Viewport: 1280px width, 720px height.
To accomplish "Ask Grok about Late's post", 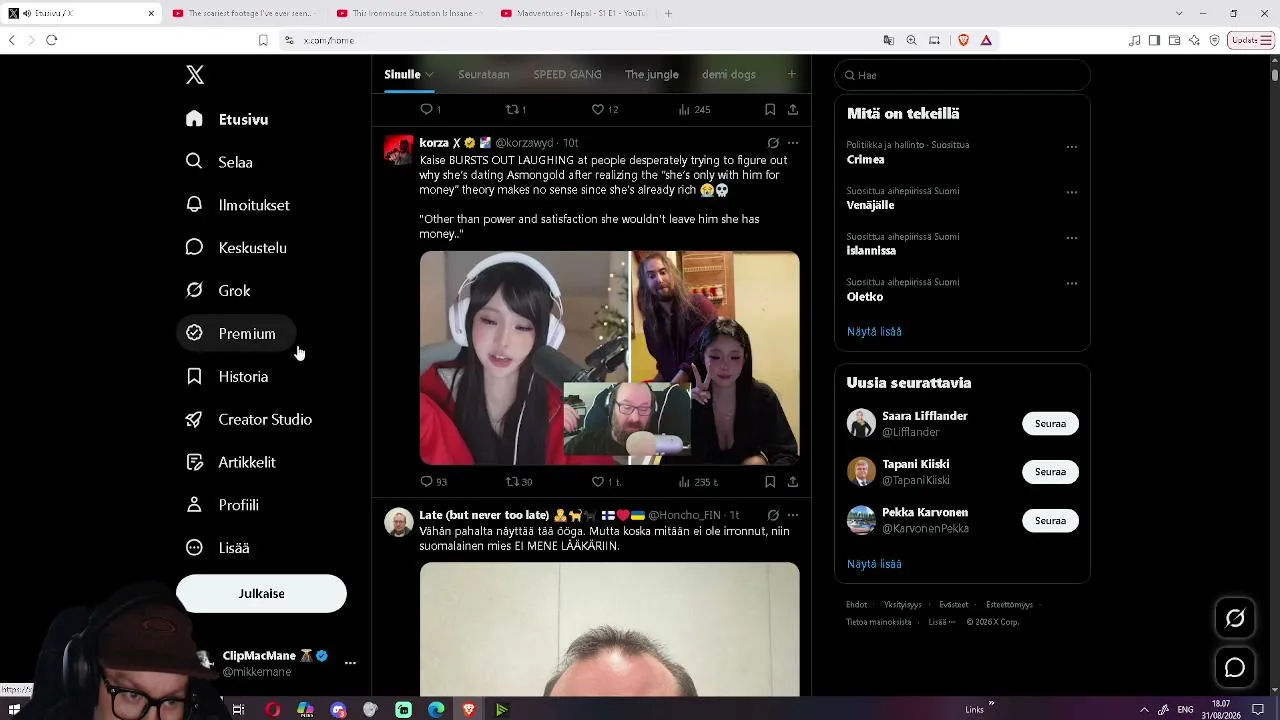I will point(773,515).
